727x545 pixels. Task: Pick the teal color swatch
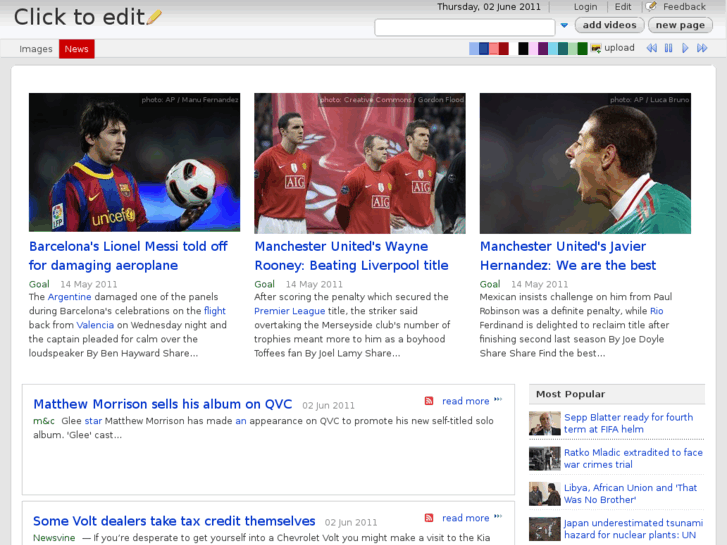pos(563,49)
